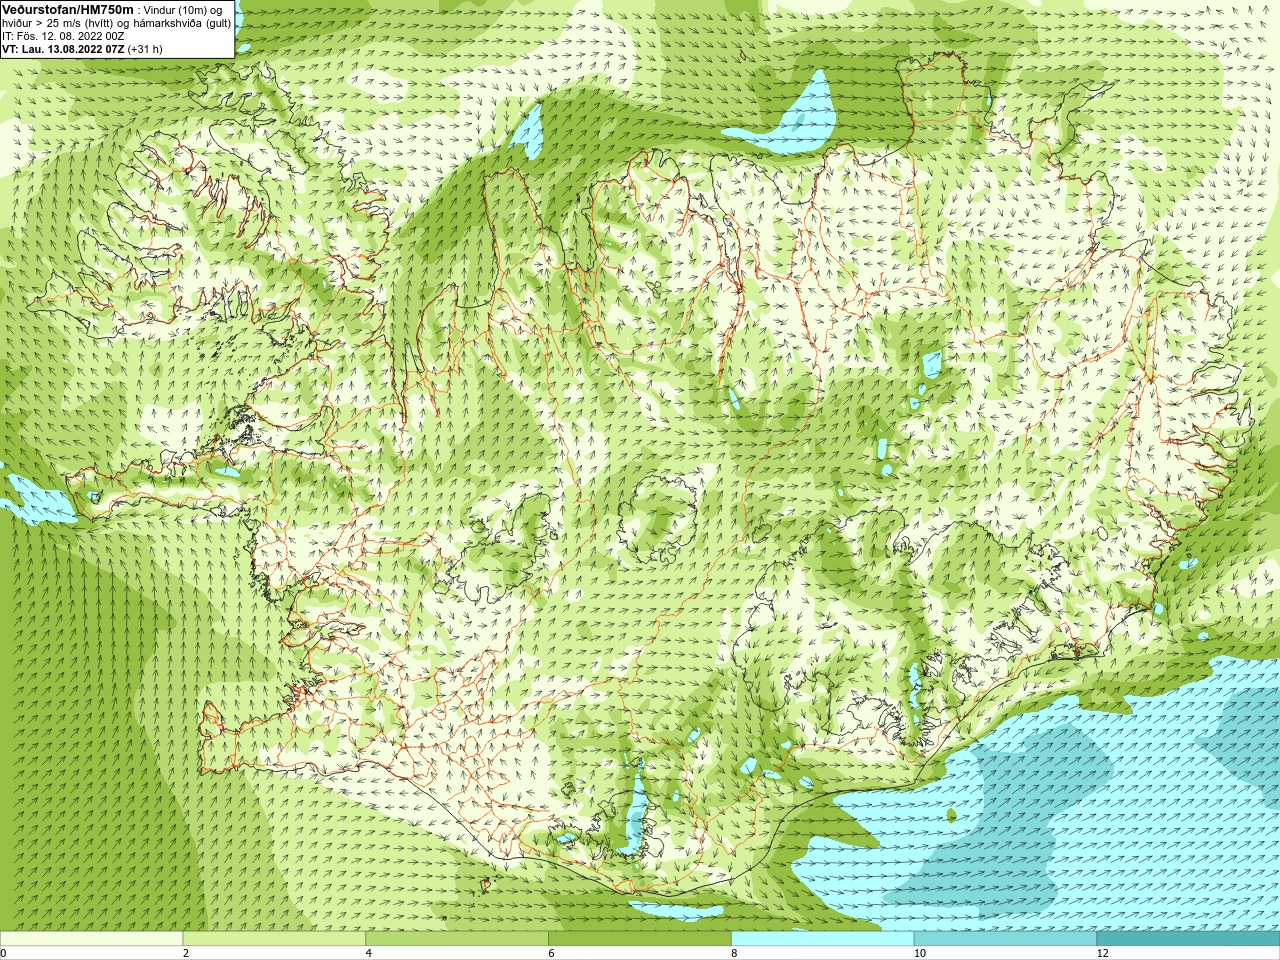Click the '4' label on color scale
Screen dimensions: 1280x960
tap(369, 953)
